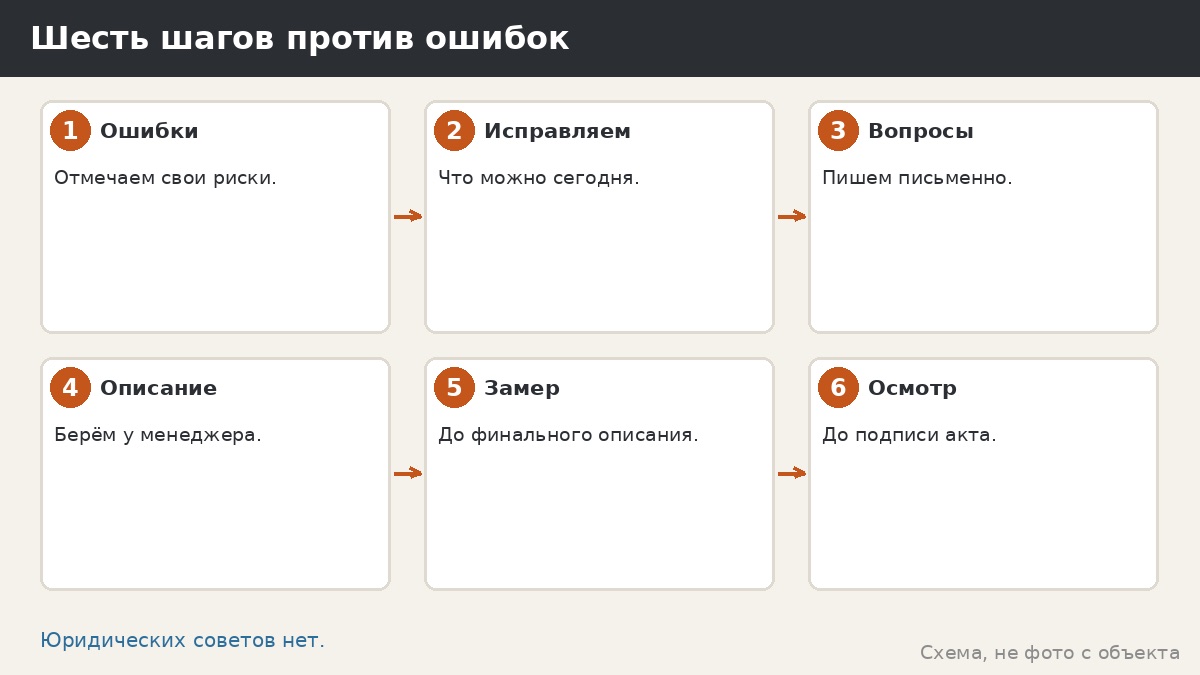Screen dimensions: 1200x675
Task: Click the arrow between Исправляем and Вопросы cards
Action: [792, 216]
